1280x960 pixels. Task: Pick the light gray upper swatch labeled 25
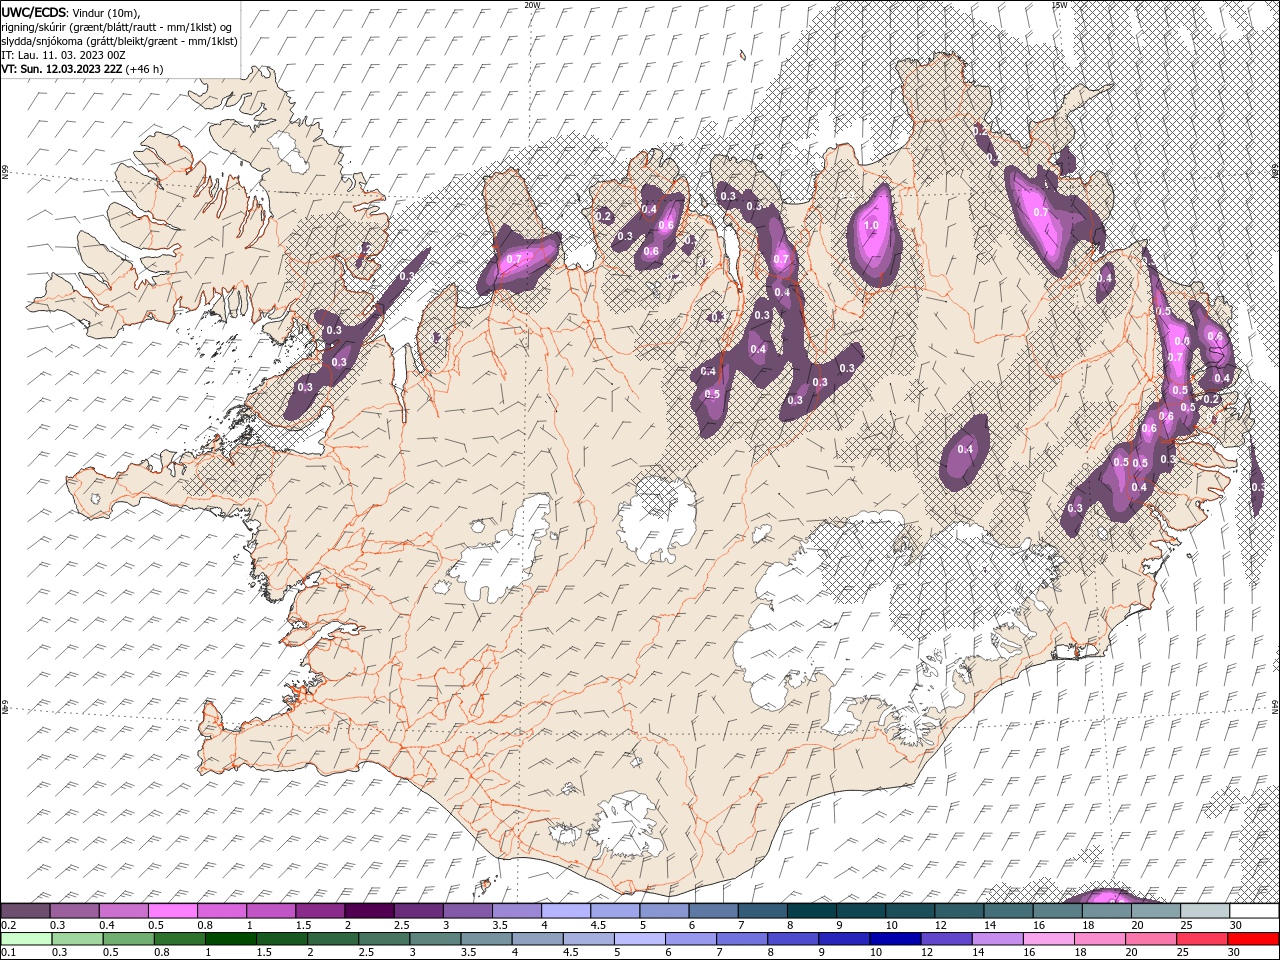point(1203,910)
